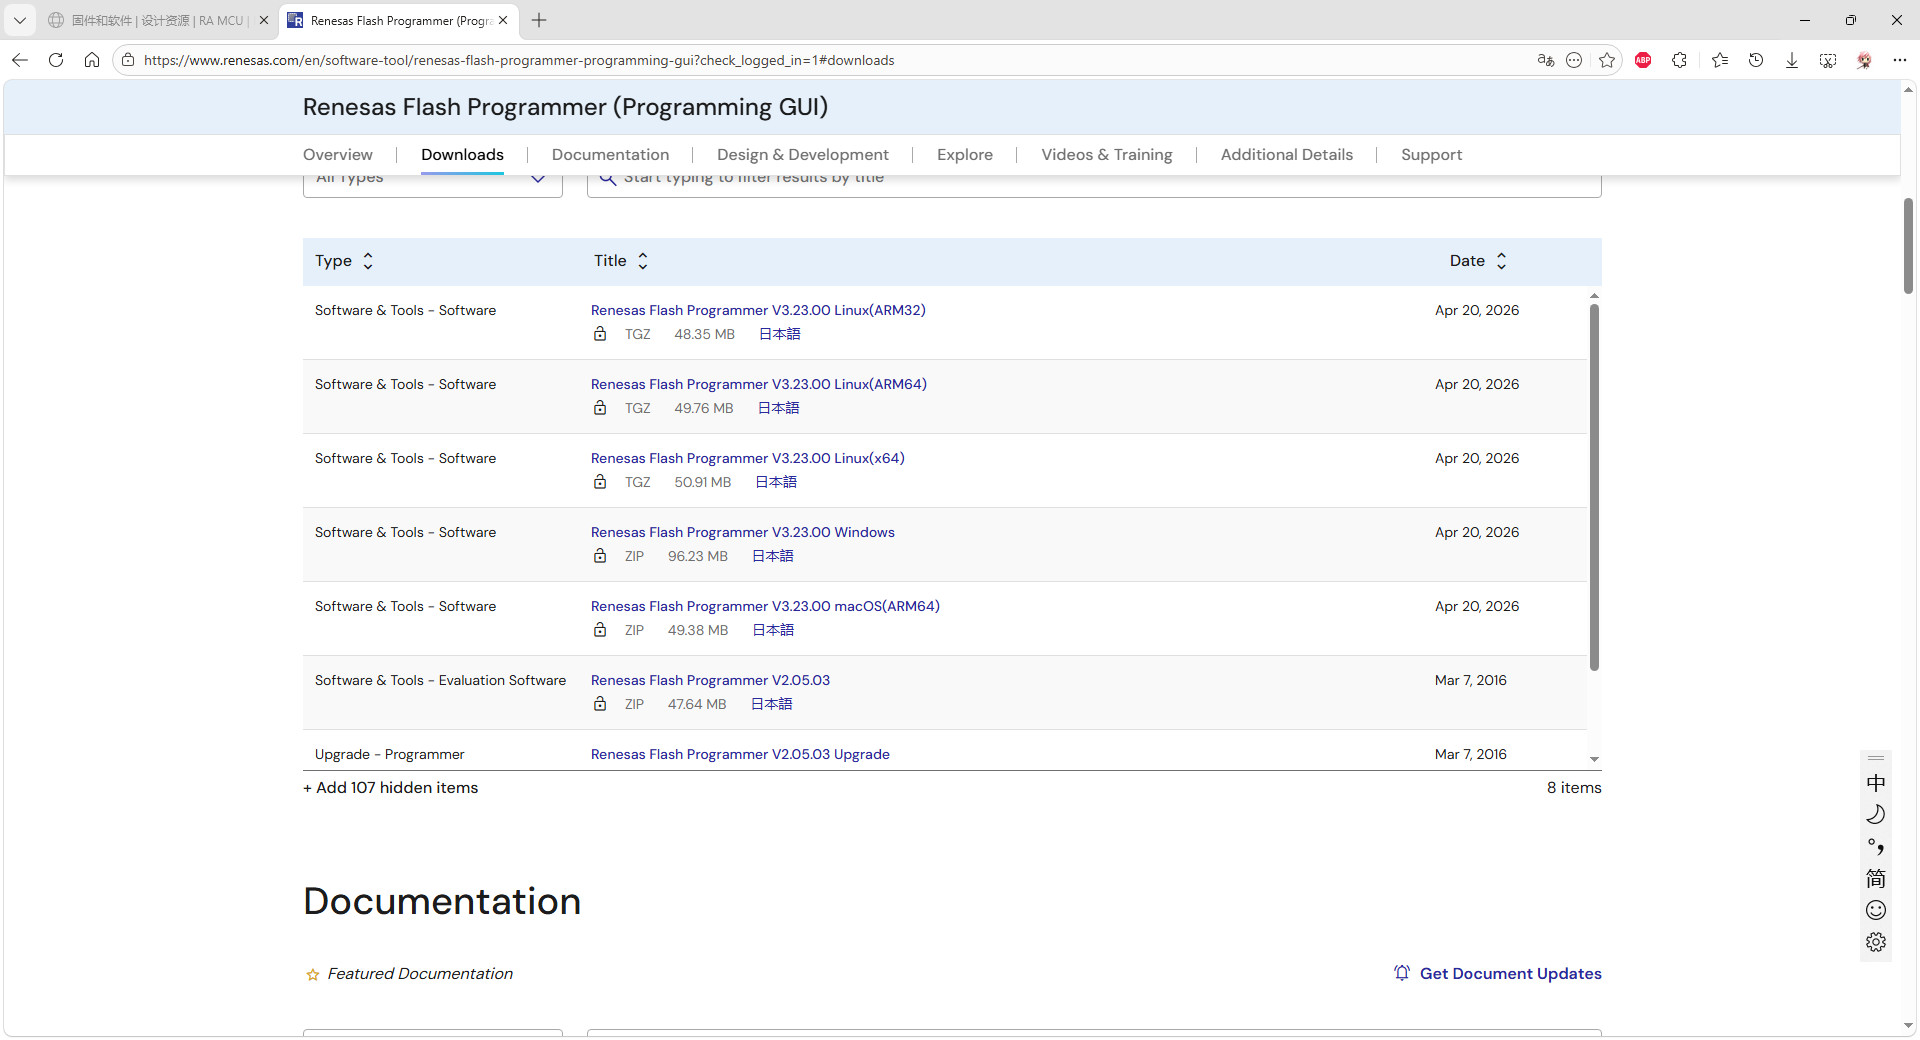Open the Videos & Training tab
The image size is (1920, 1040).
pyautogui.click(x=1107, y=155)
